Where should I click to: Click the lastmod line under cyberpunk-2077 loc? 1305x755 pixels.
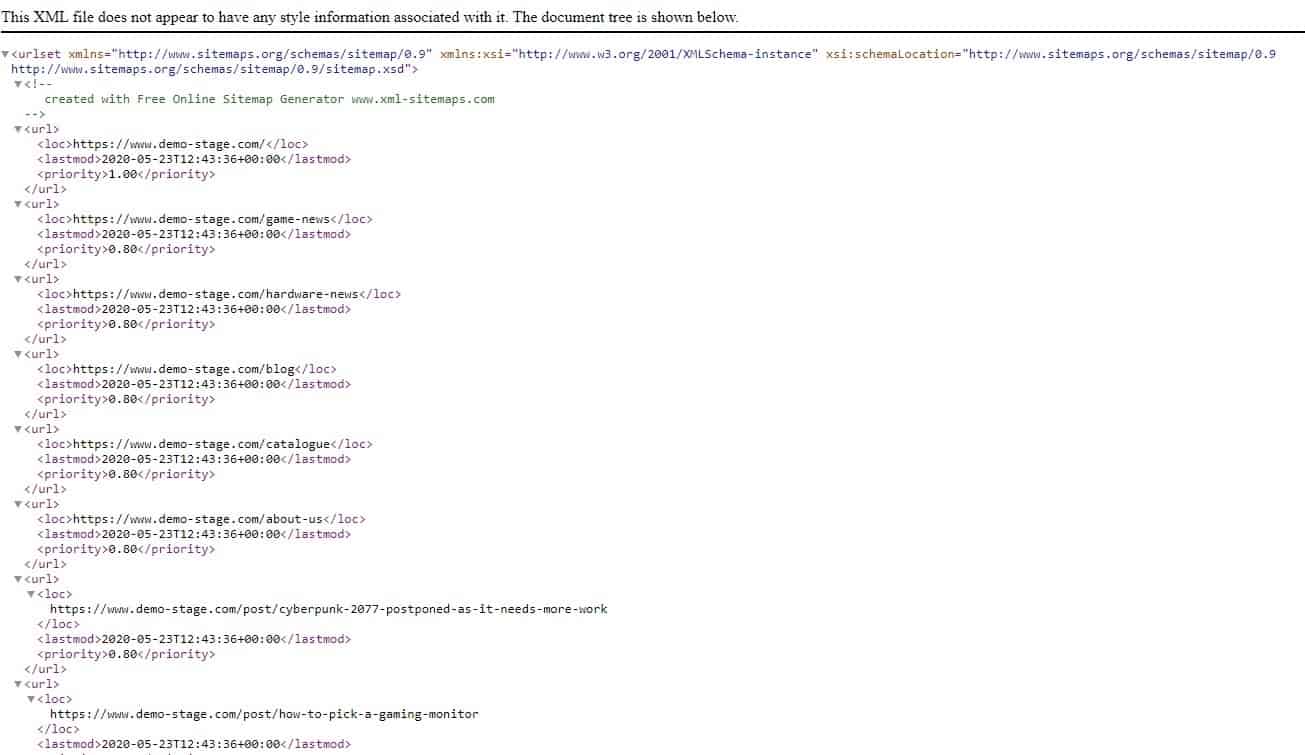[194, 639]
